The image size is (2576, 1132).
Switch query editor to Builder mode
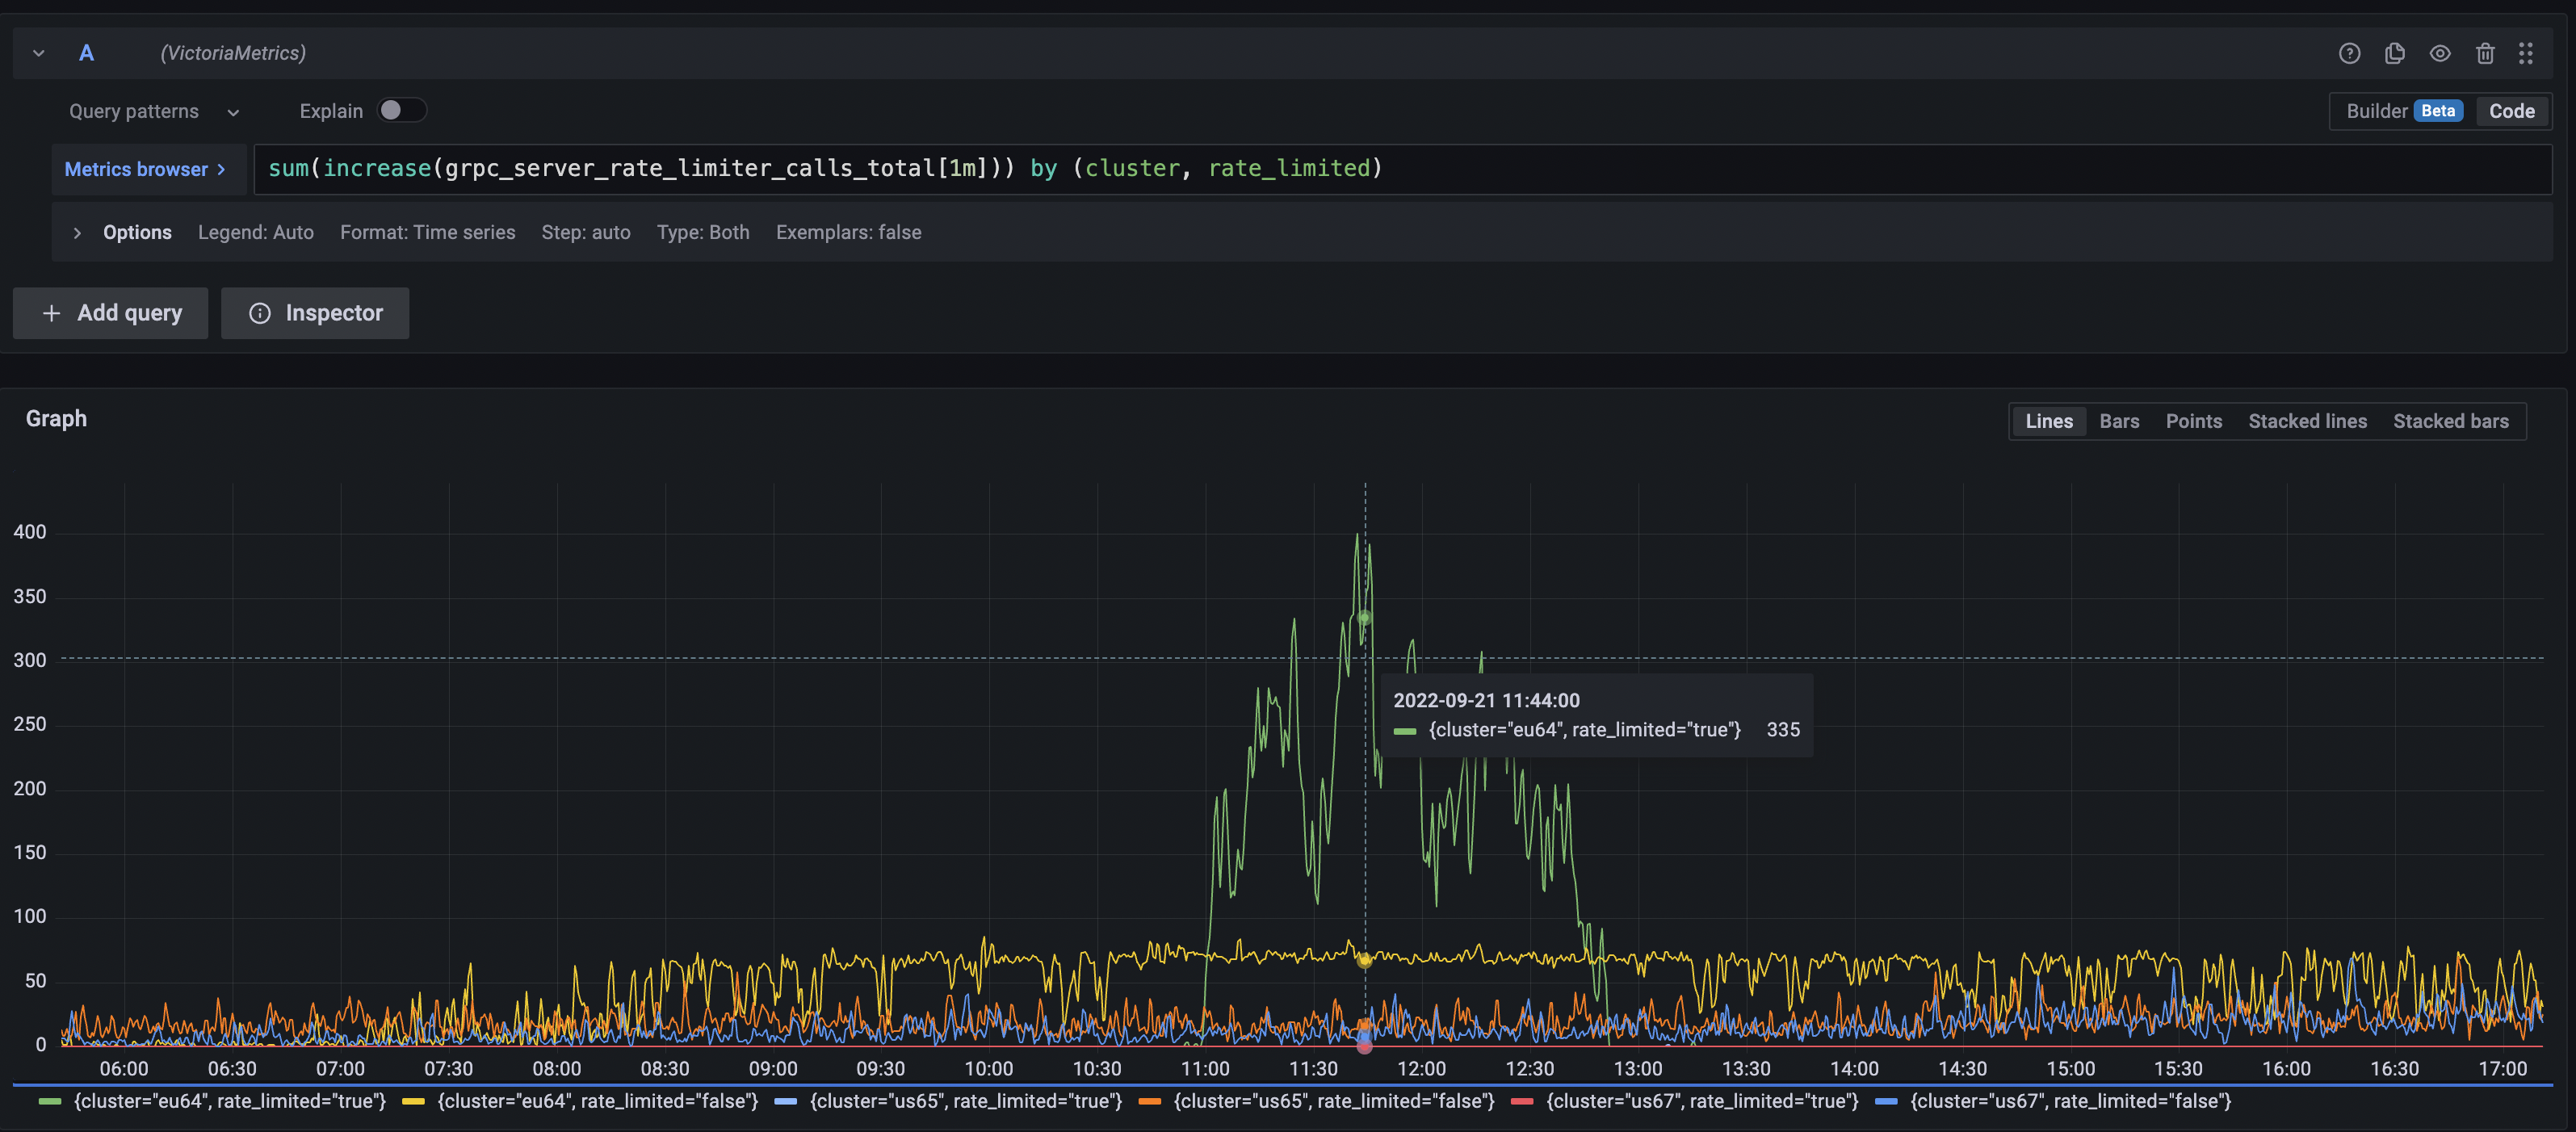click(2378, 111)
